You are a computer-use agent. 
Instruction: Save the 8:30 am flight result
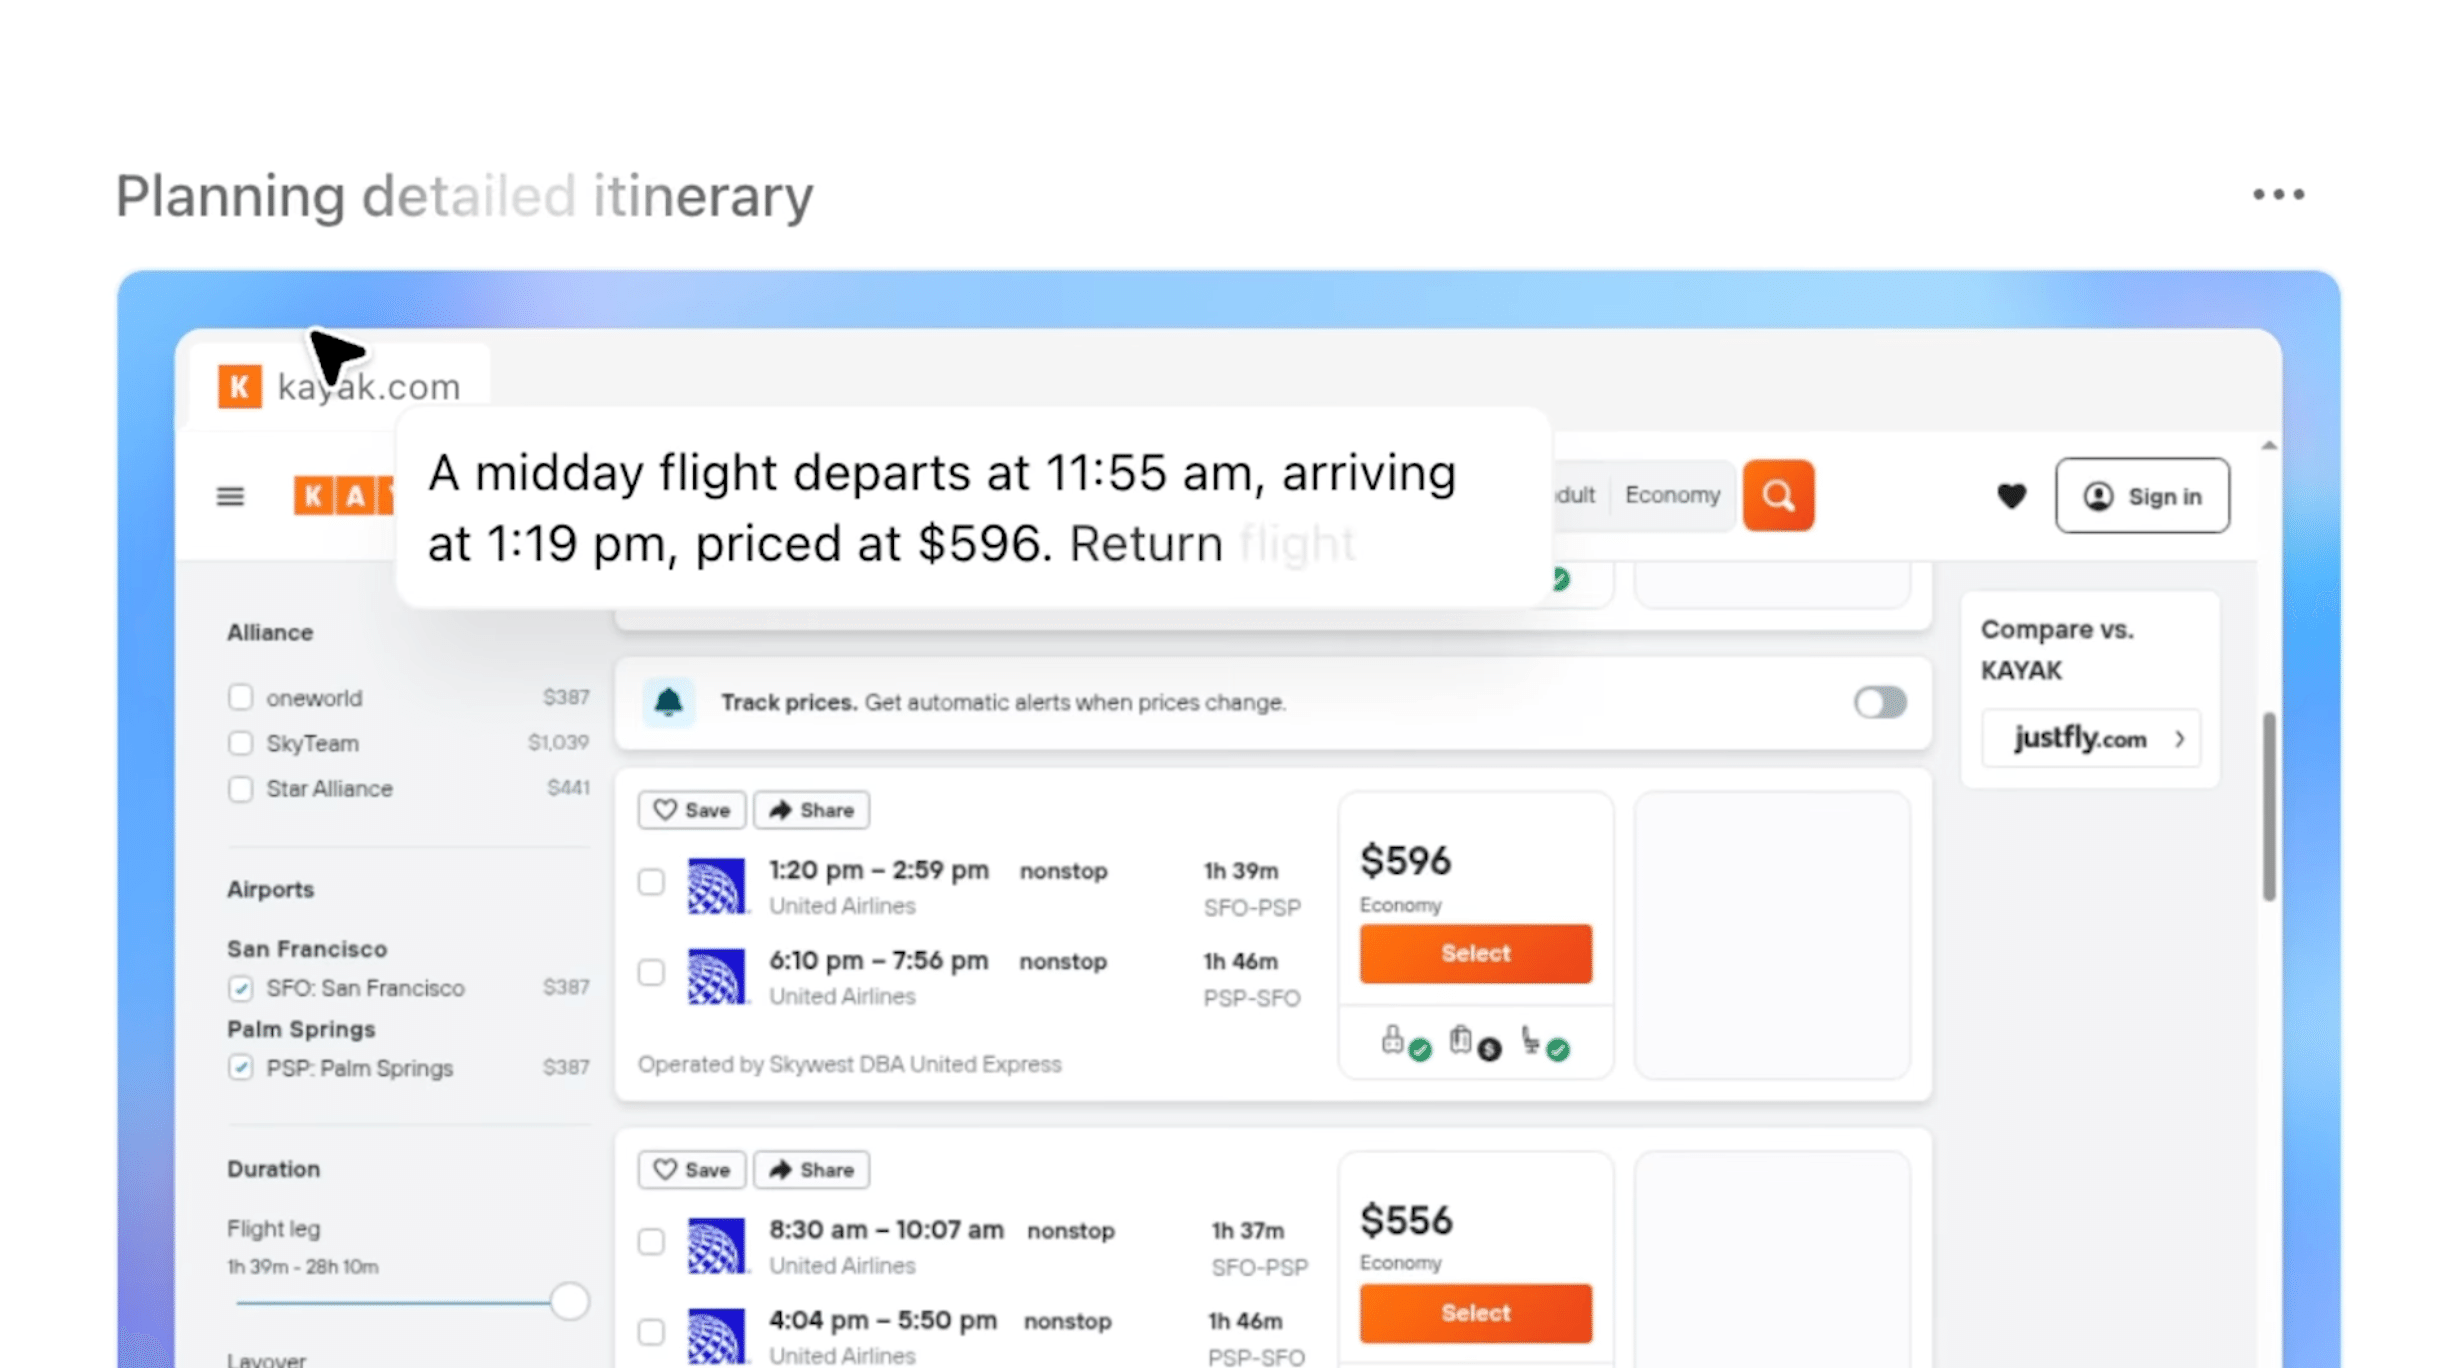pos(691,1170)
